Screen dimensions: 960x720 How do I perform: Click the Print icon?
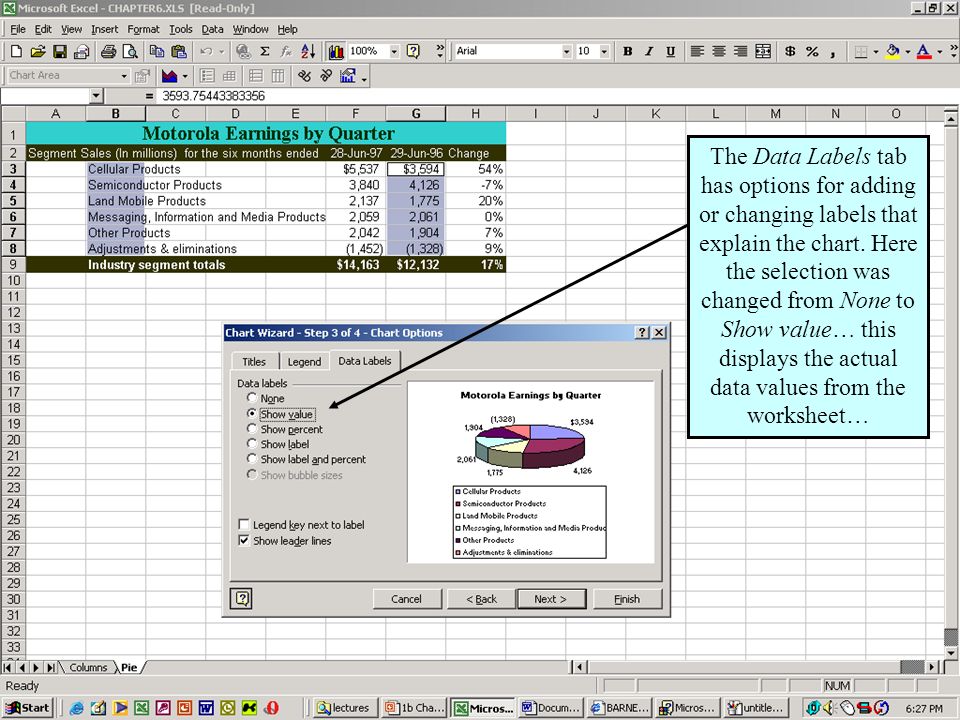click(108, 52)
